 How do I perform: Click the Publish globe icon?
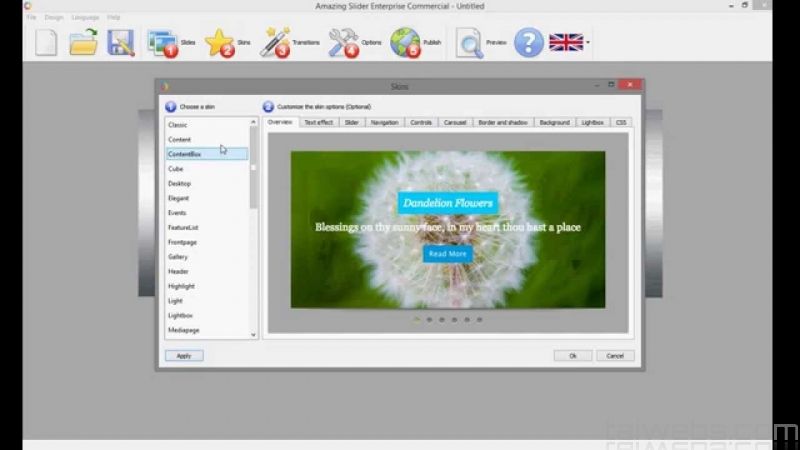coord(406,42)
